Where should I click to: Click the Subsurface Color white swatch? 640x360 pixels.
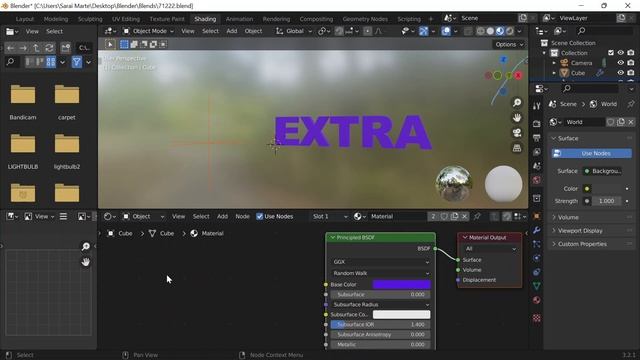tap(402, 314)
